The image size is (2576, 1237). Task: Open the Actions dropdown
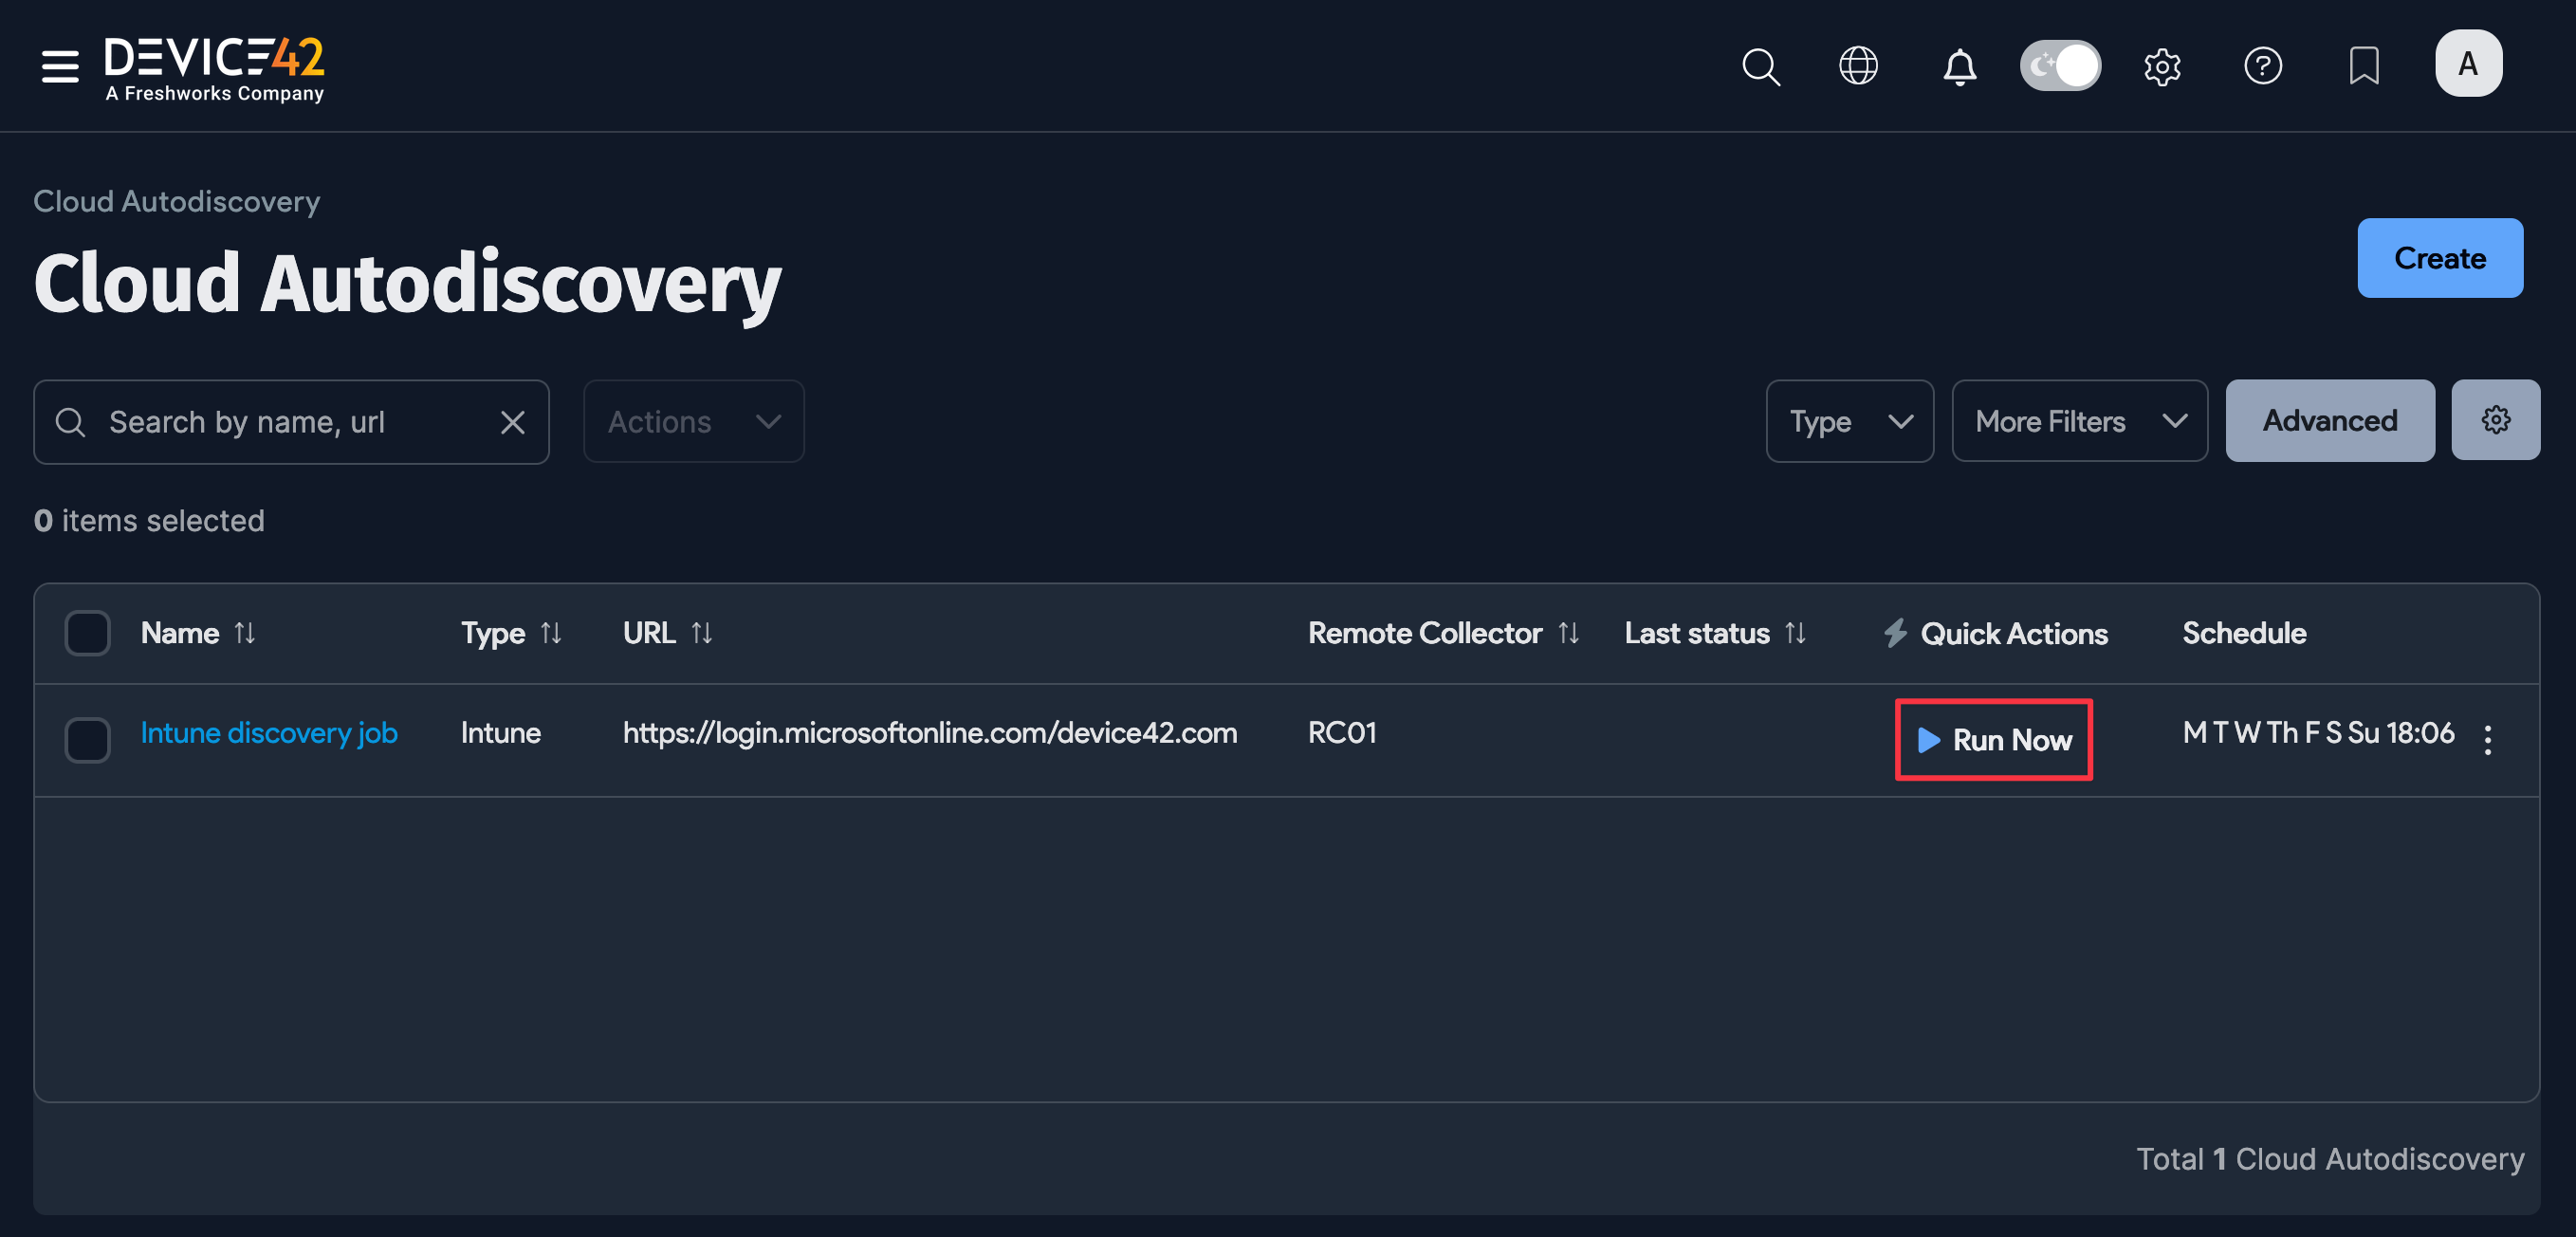point(693,421)
